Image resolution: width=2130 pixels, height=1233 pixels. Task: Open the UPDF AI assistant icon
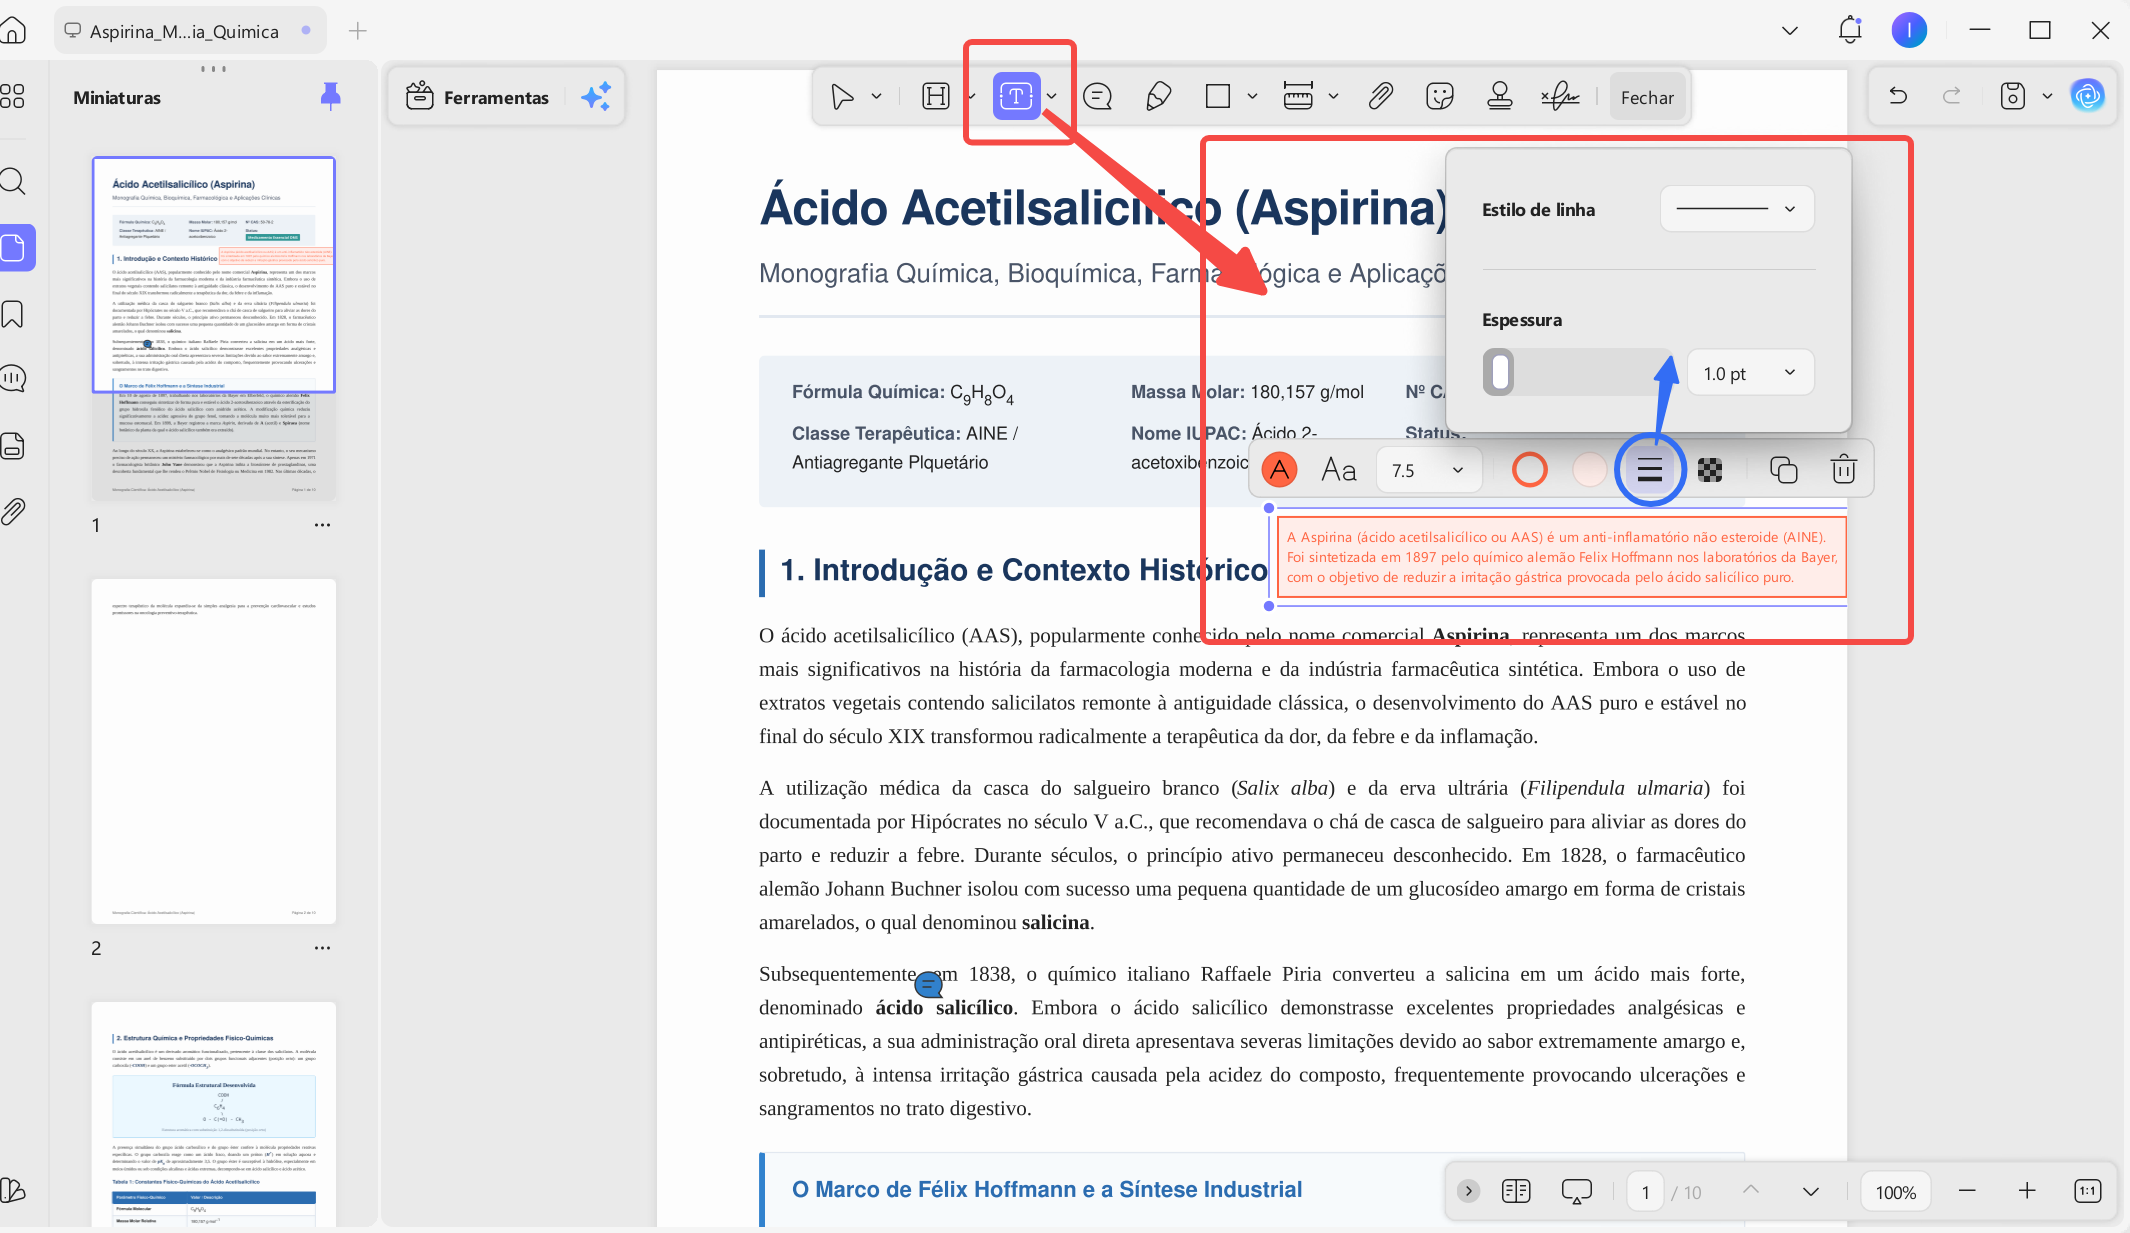pos(2088,96)
